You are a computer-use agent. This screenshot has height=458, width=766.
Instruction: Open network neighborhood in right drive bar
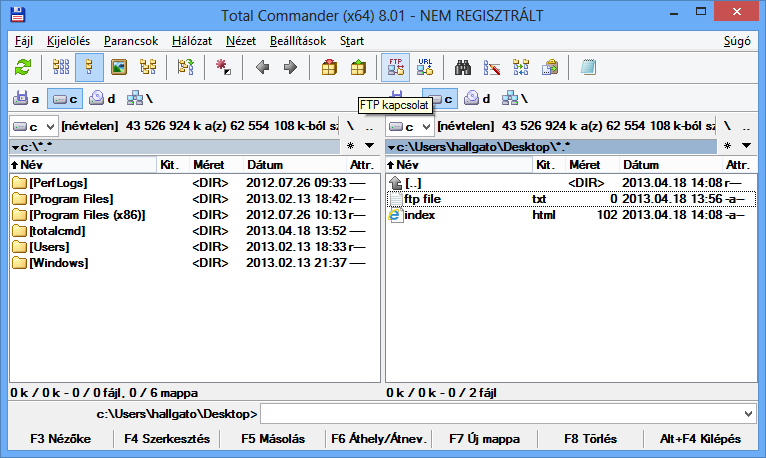515,99
